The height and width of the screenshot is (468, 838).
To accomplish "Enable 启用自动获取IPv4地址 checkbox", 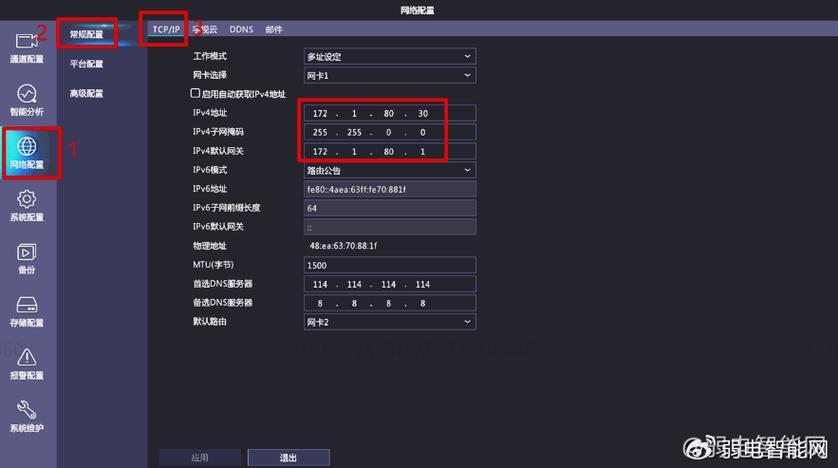I will tap(195, 93).
